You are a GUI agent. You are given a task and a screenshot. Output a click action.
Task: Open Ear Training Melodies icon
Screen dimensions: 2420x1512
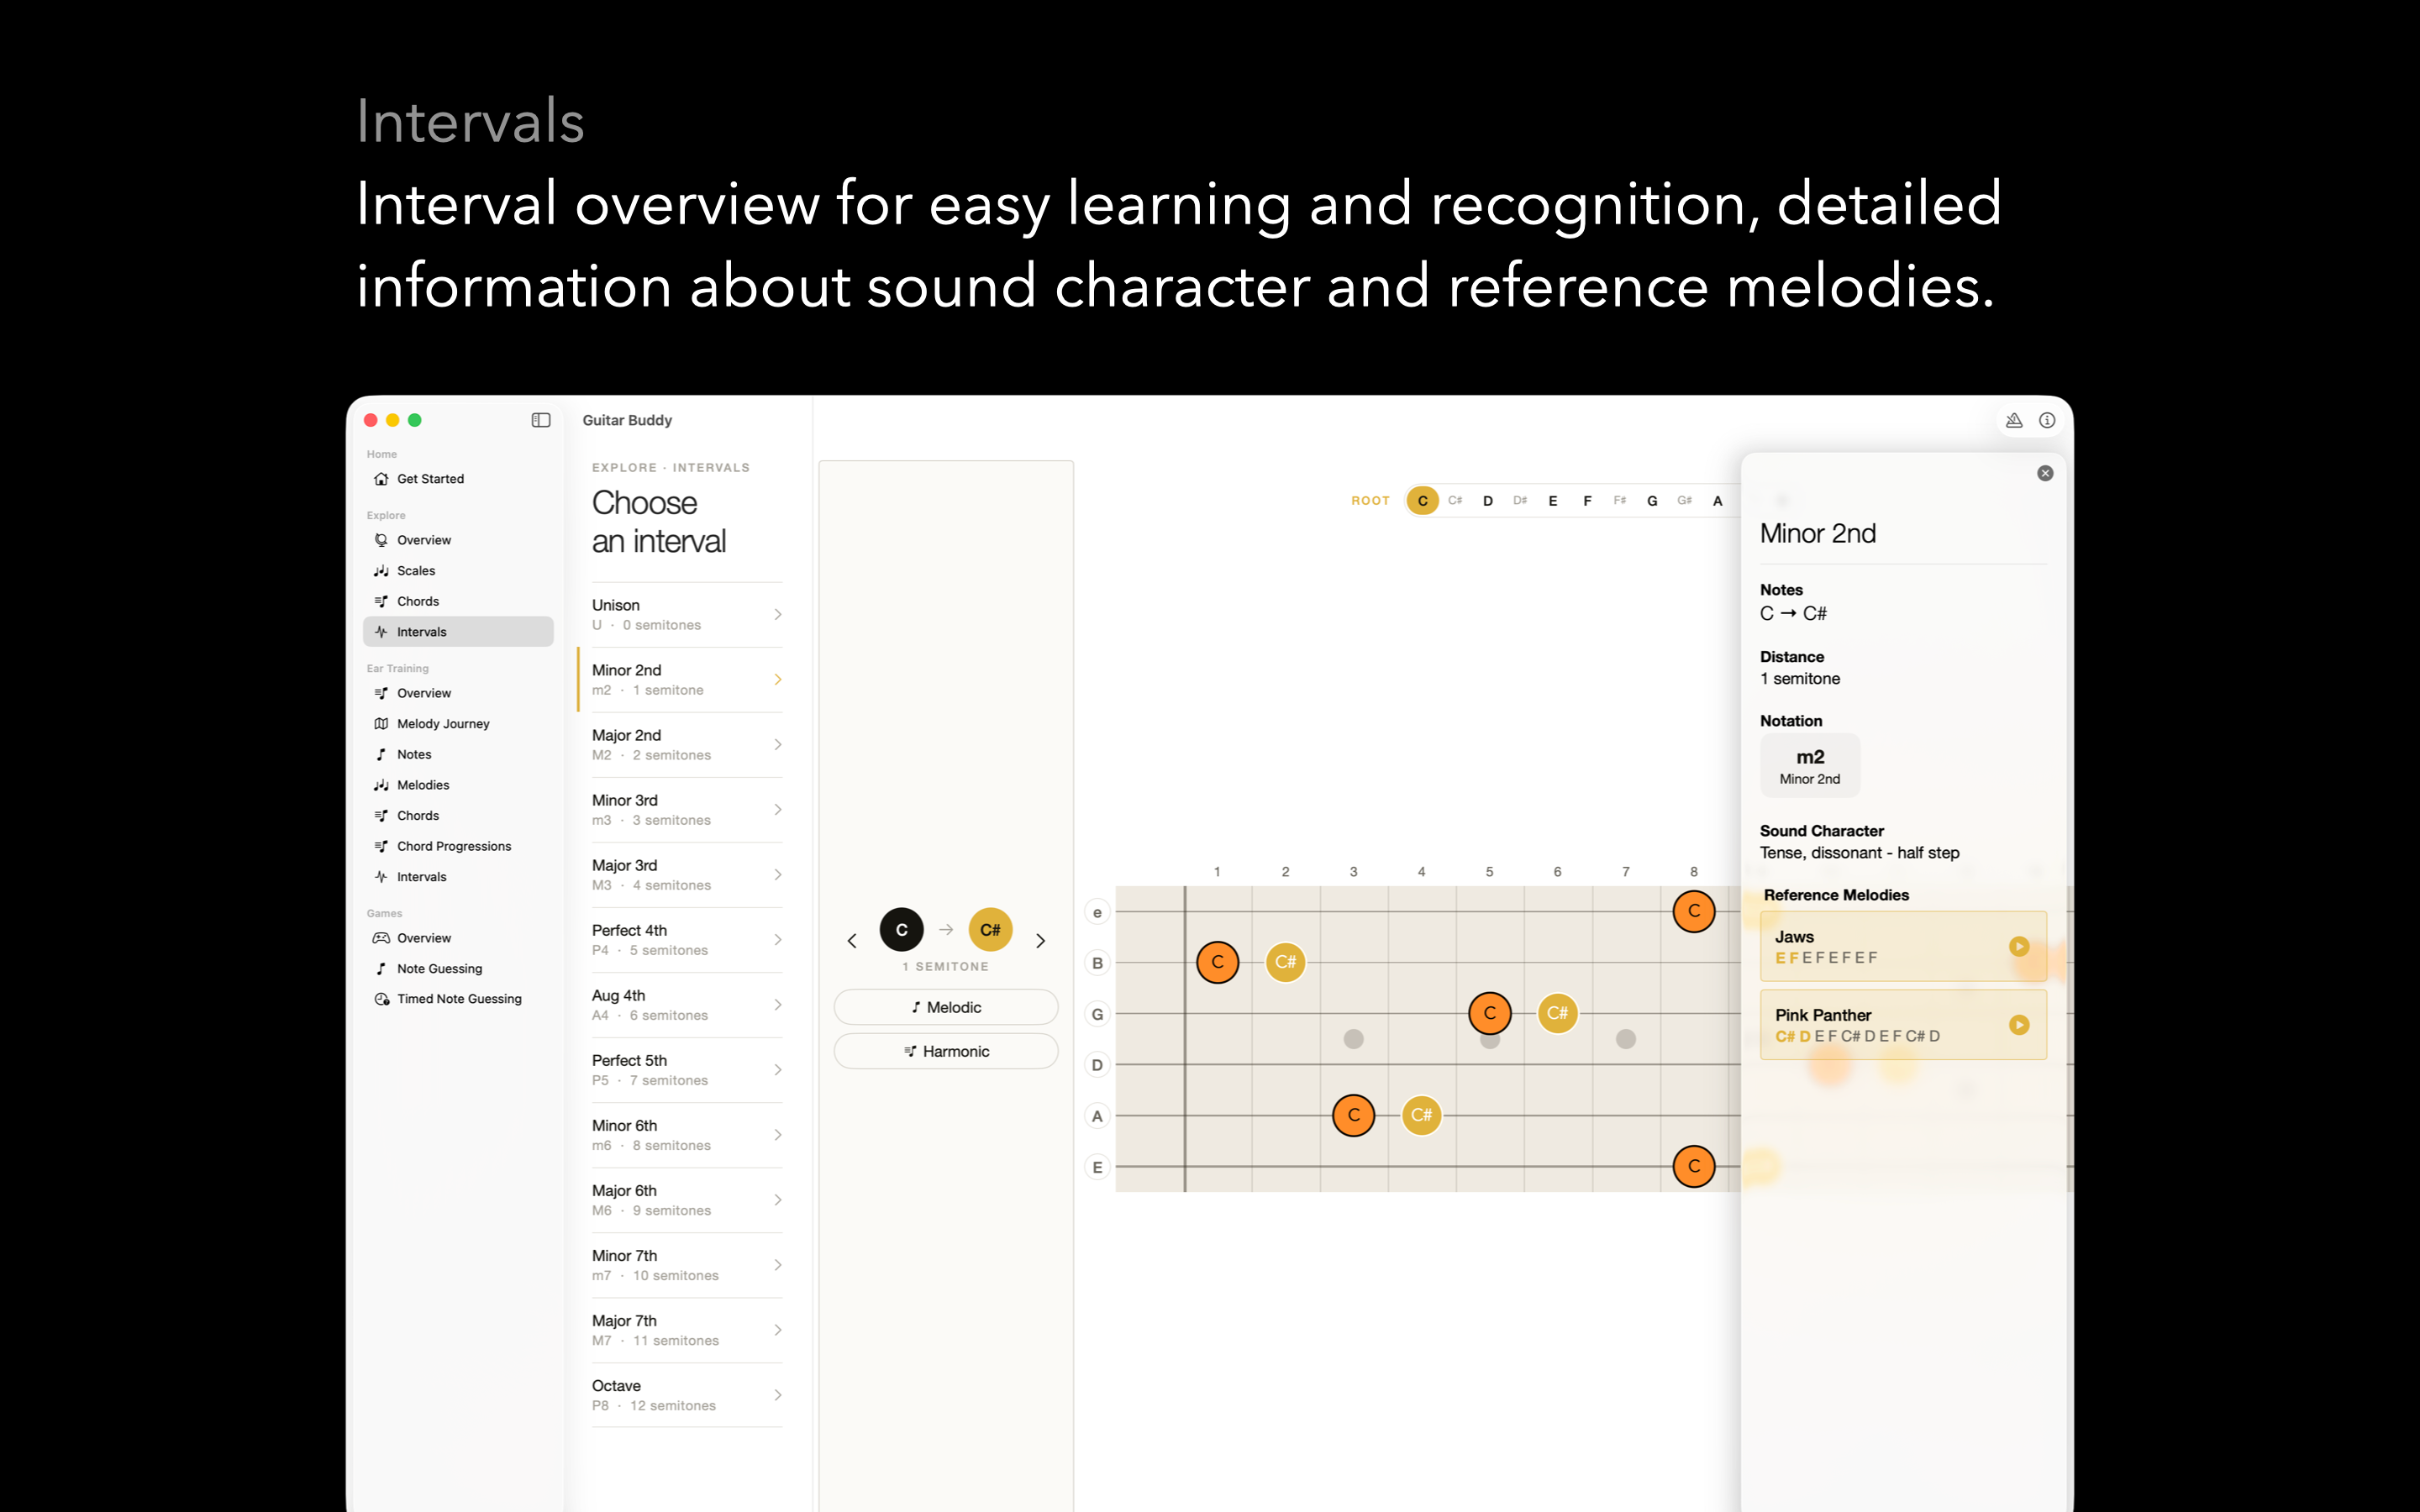tap(381, 785)
